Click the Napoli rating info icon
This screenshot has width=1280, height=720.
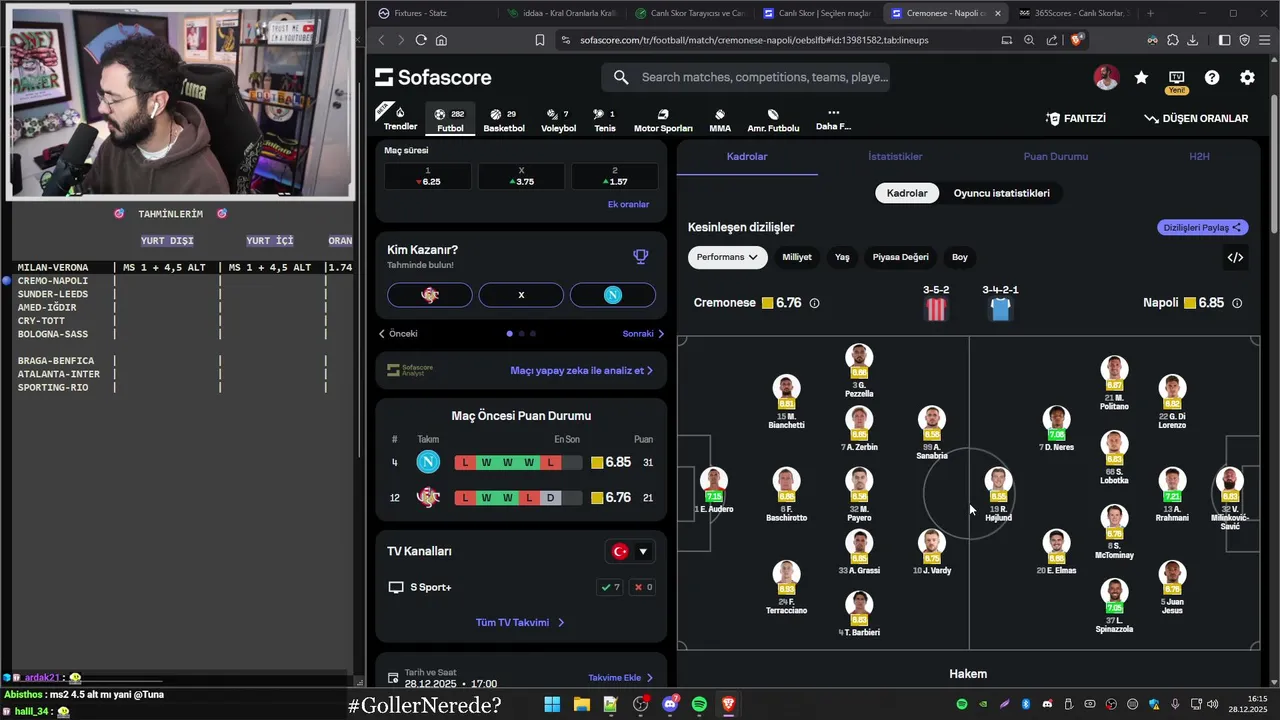(x=1237, y=303)
